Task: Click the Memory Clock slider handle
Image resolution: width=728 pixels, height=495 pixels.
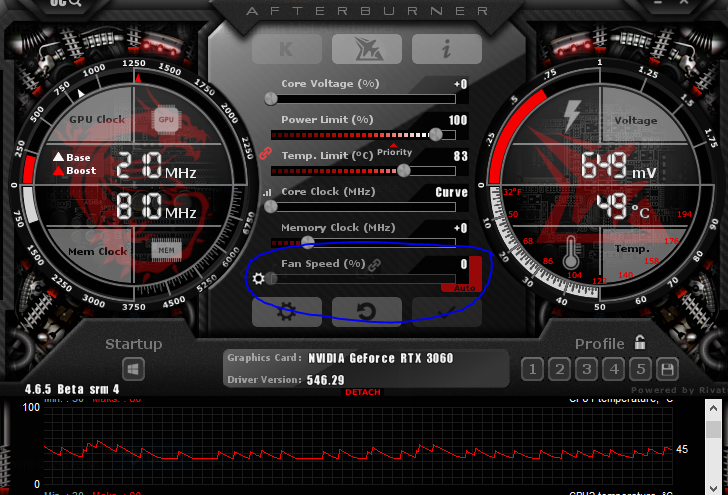Action: [307, 242]
